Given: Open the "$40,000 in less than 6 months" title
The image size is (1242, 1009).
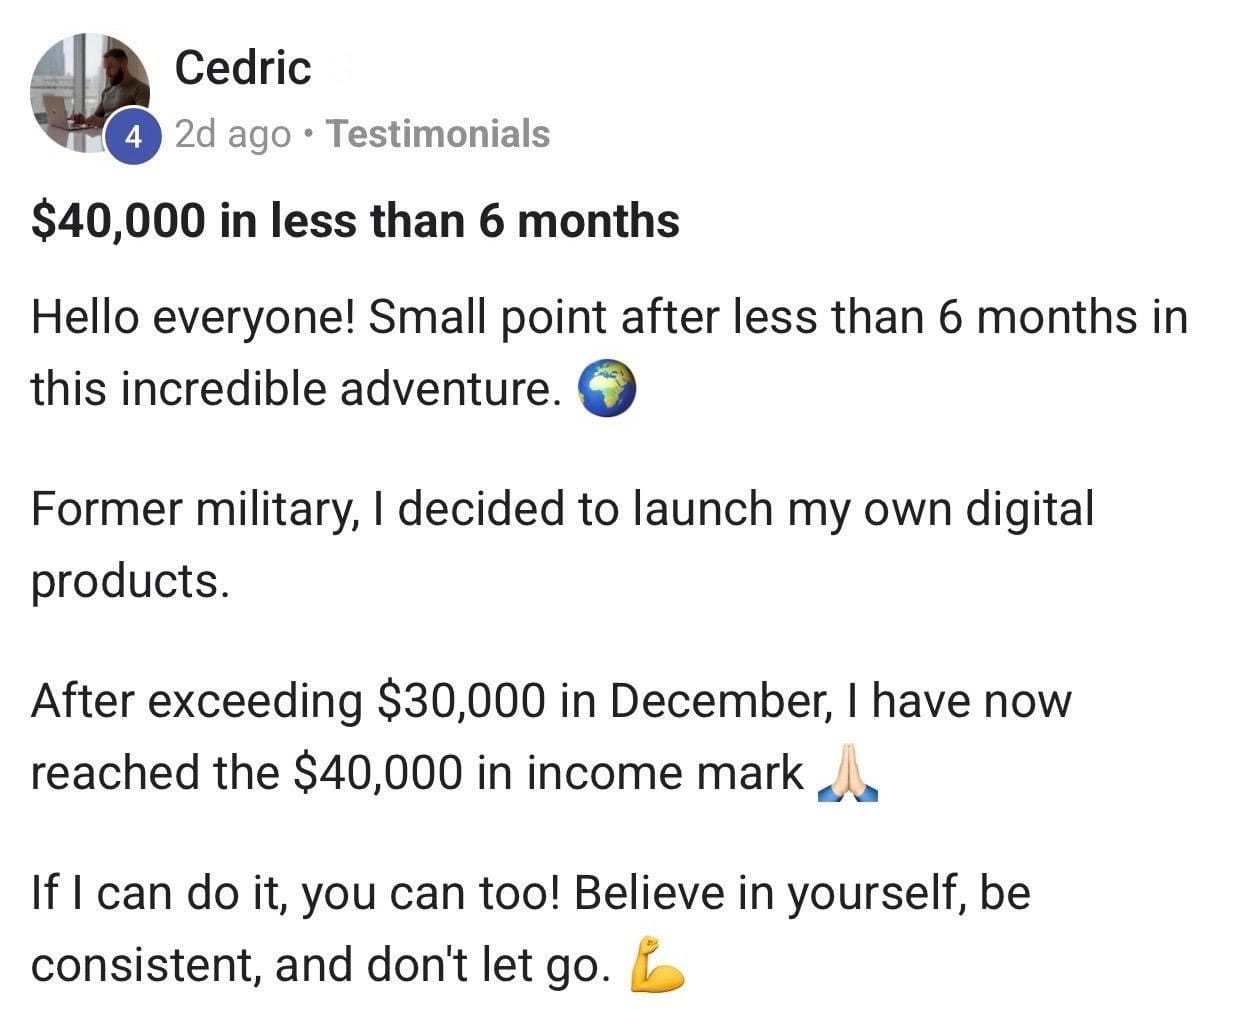Looking at the screenshot, I should (355, 221).
